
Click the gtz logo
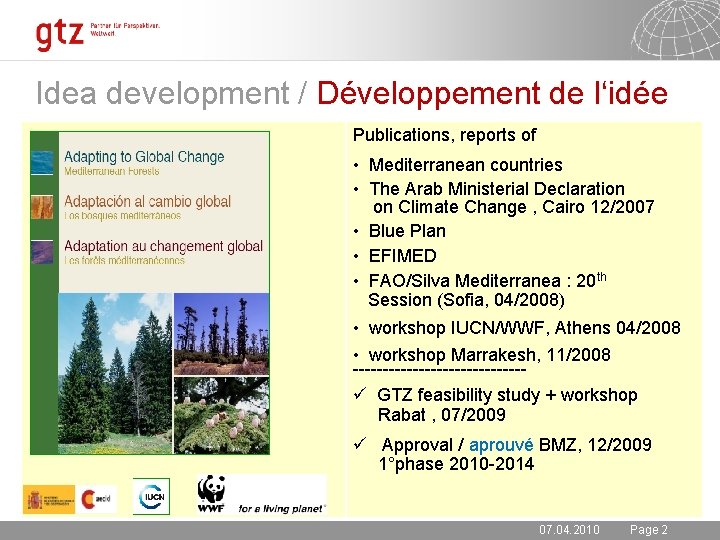click(x=60, y=35)
